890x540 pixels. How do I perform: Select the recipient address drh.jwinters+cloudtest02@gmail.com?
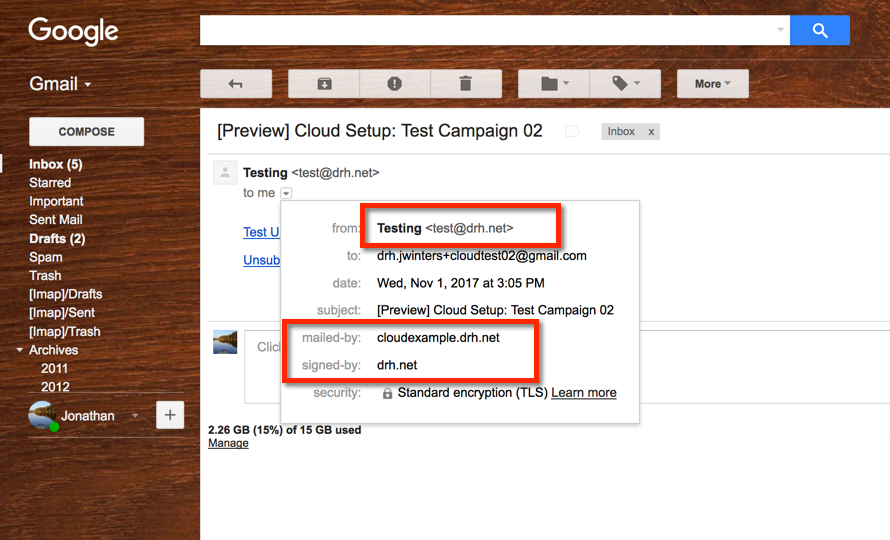pos(481,256)
